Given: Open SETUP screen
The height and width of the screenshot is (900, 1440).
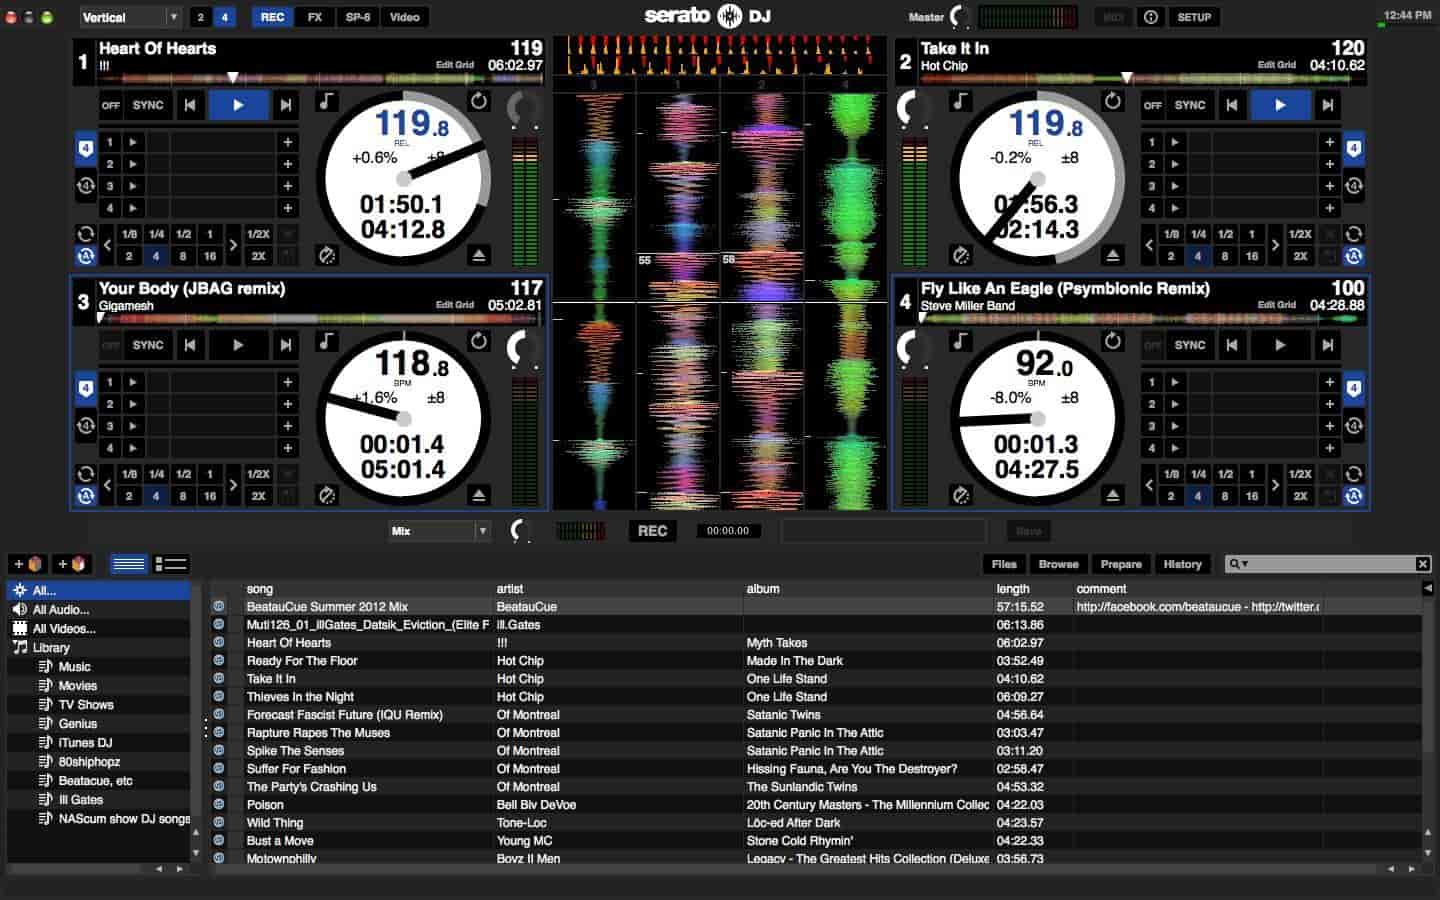Looking at the screenshot, I should coord(1195,16).
